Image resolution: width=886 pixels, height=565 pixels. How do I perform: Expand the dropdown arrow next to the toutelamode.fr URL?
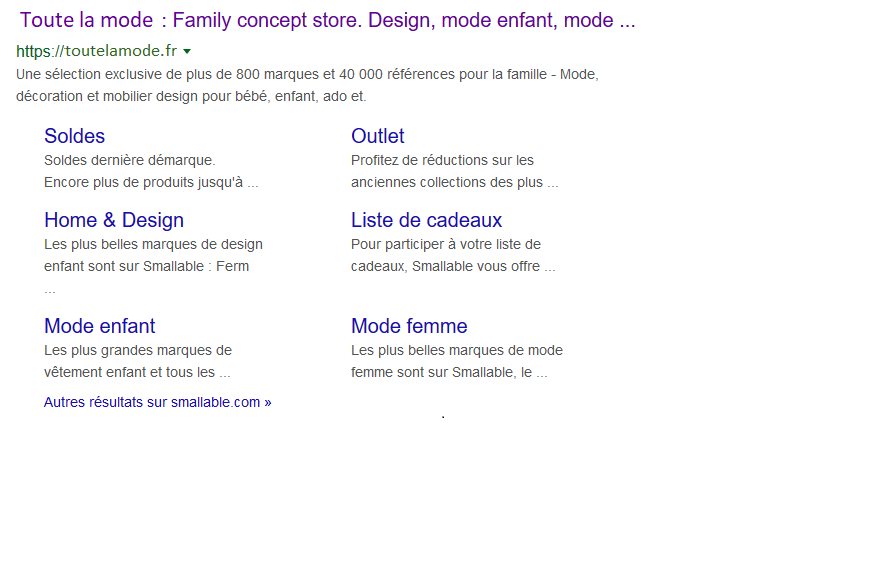187,51
